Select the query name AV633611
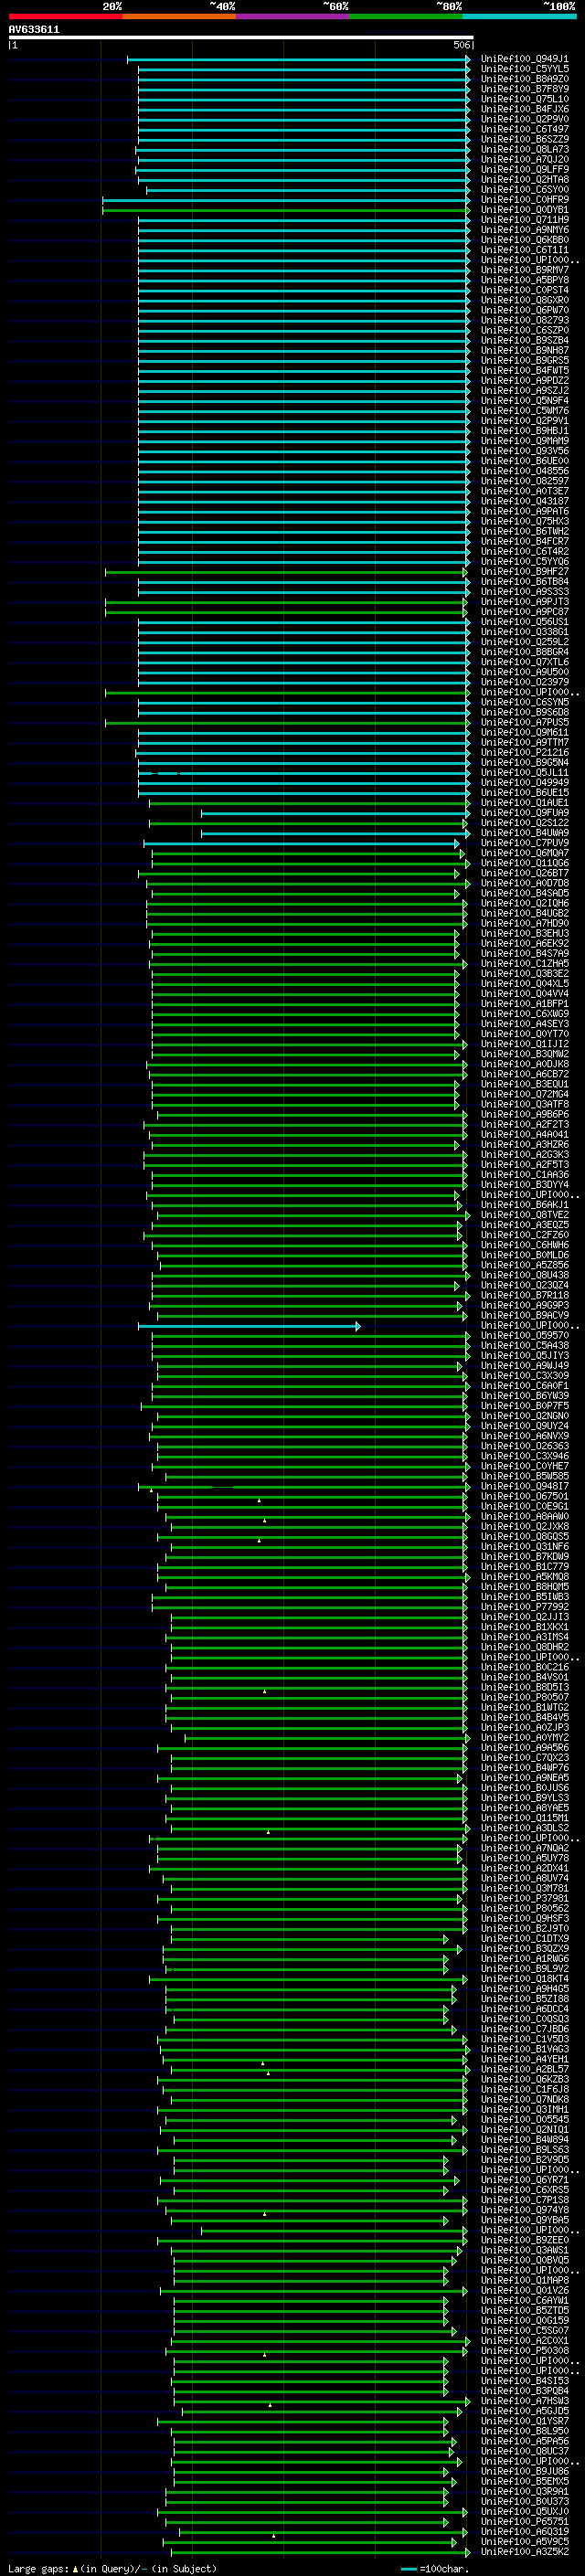This screenshot has height=2576, width=585. click(34, 29)
